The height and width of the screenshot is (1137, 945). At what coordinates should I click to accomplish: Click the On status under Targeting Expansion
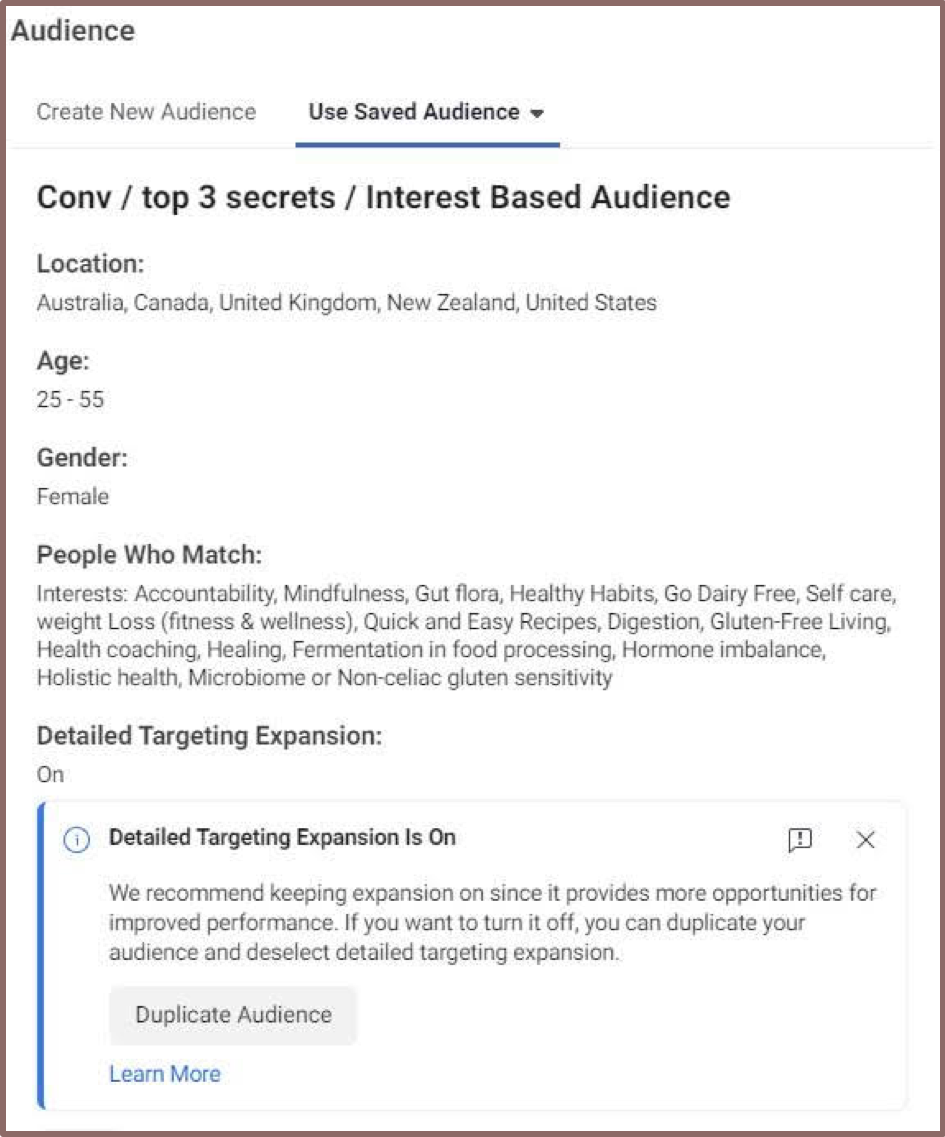(50, 774)
